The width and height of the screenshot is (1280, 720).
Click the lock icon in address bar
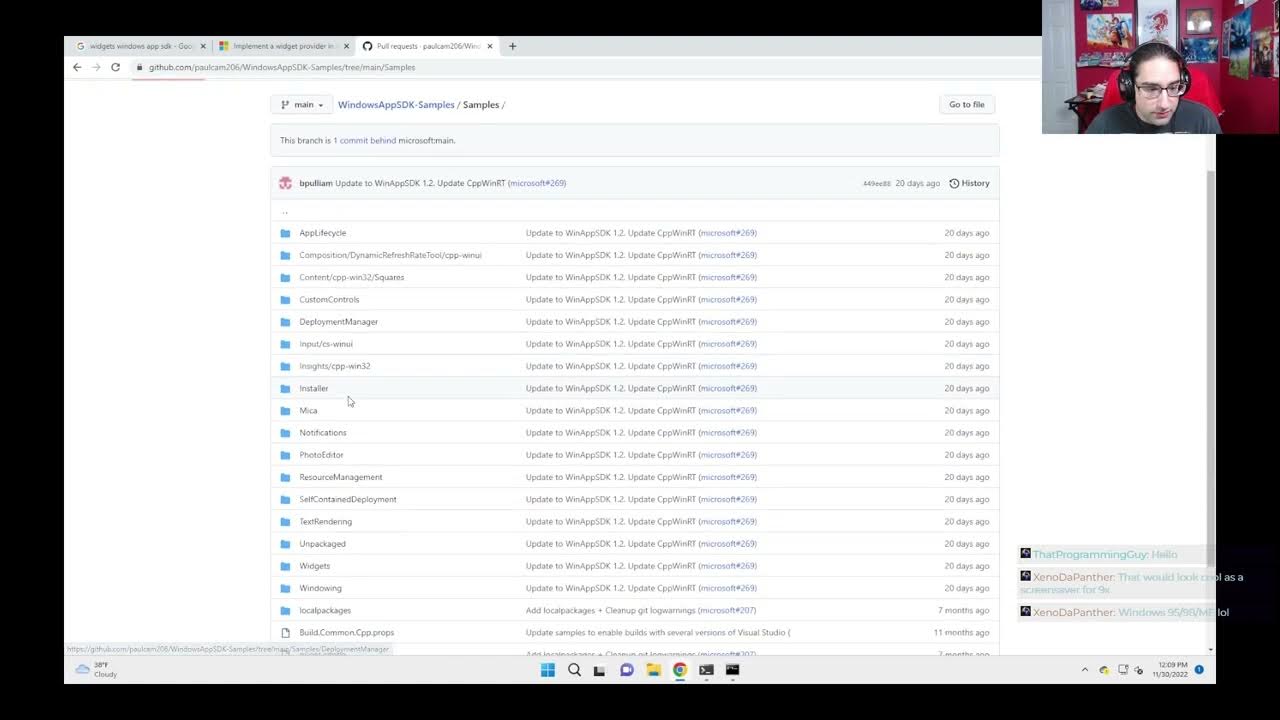coord(139,67)
